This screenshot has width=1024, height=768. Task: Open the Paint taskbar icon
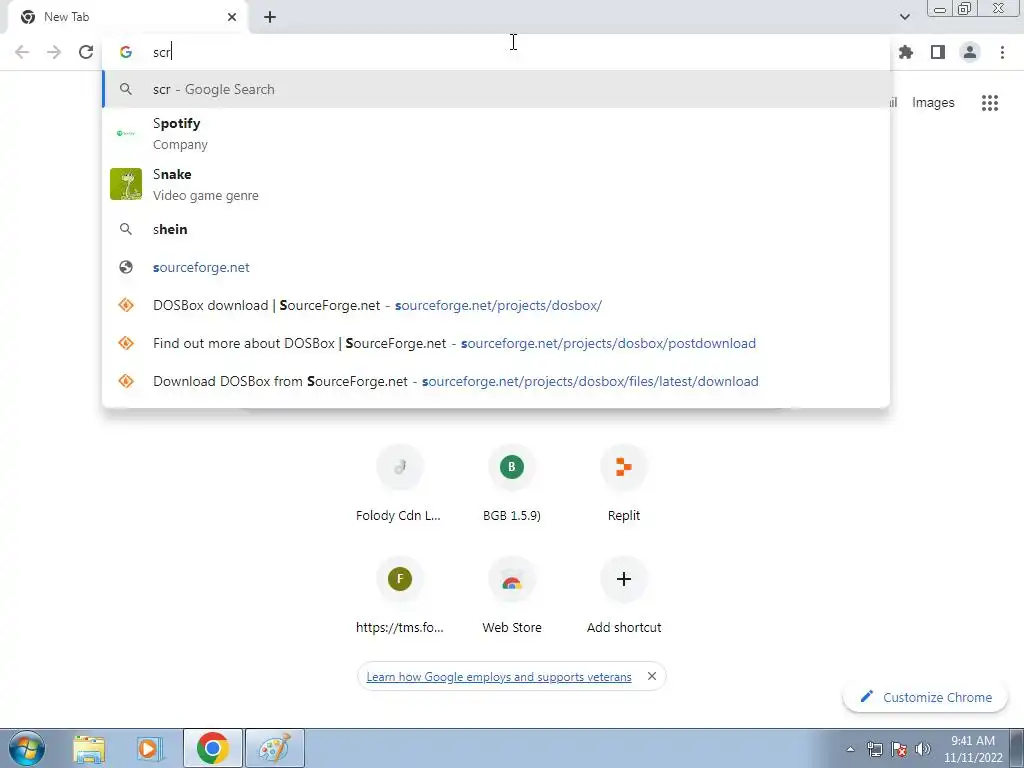(274, 748)
